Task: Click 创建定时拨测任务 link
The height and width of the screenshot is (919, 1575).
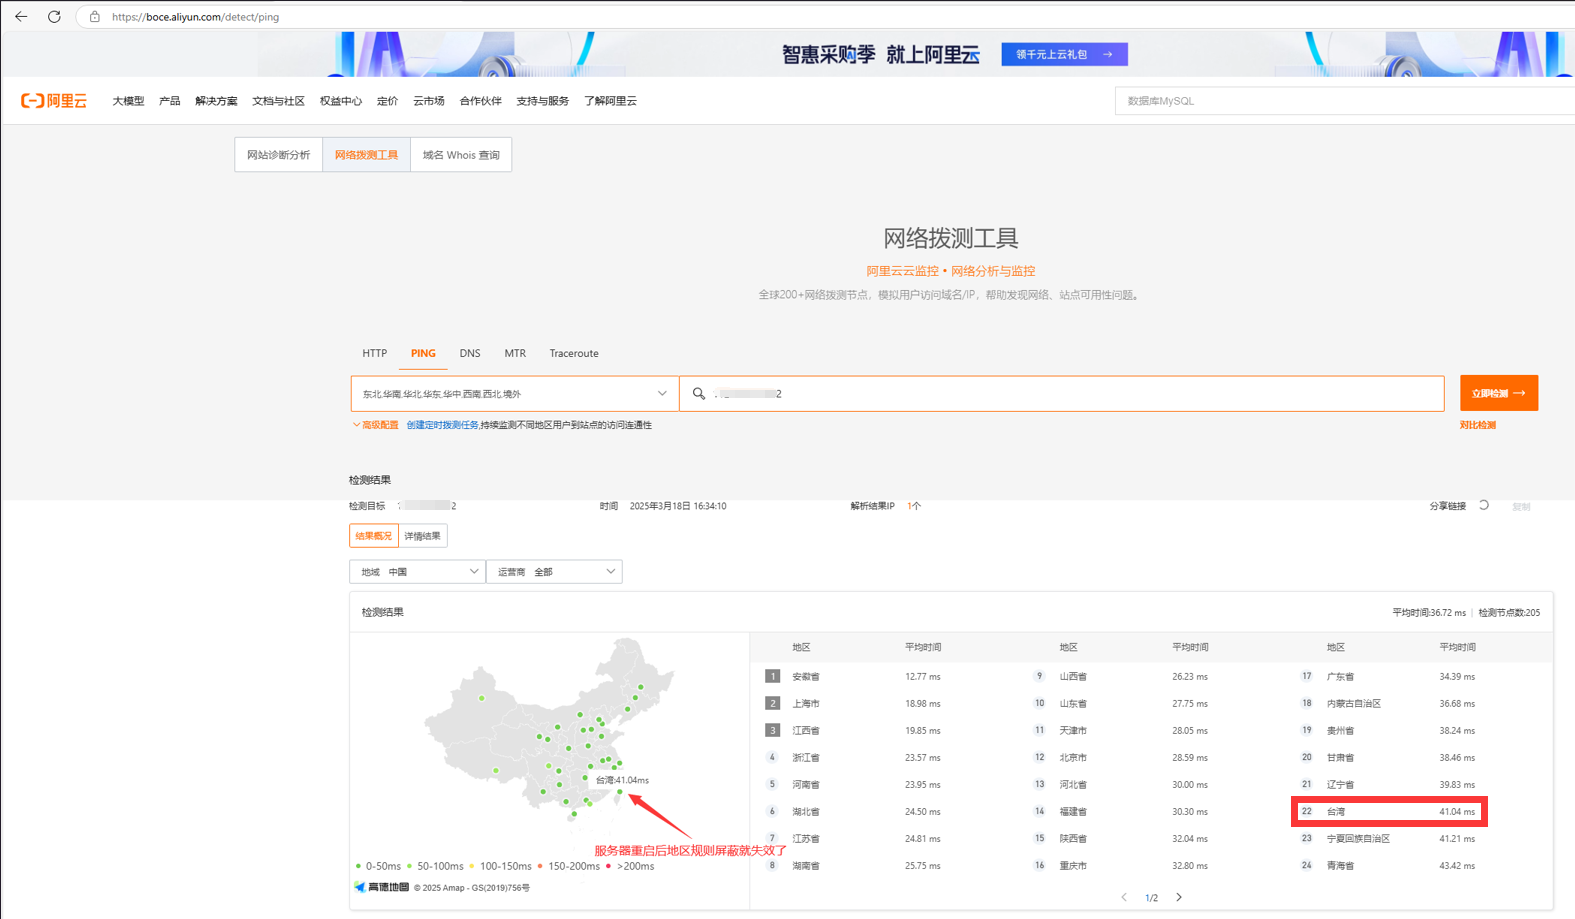Action: 442,425
